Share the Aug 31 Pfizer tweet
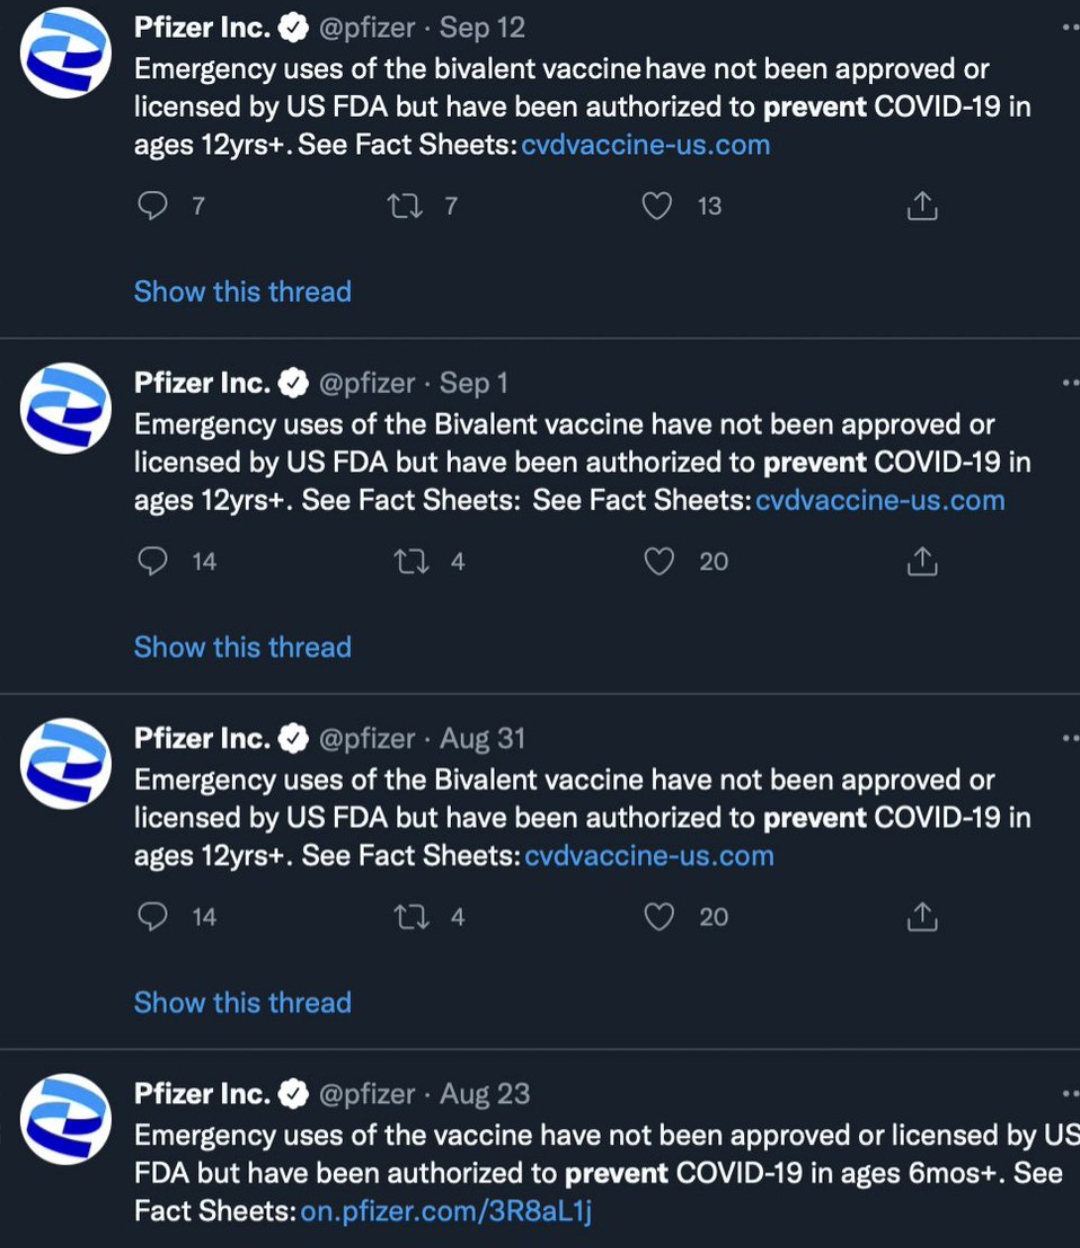The height and width of the screenshot is (1248, 1080). pyautogui.click(x=922, y=917)
